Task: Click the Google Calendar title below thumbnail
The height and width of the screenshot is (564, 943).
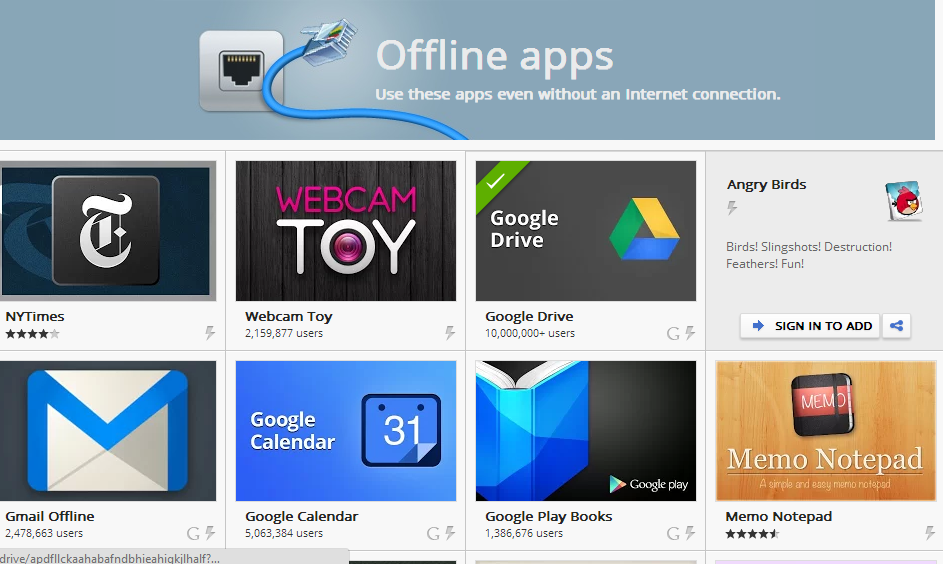Action: click(301, 516)
